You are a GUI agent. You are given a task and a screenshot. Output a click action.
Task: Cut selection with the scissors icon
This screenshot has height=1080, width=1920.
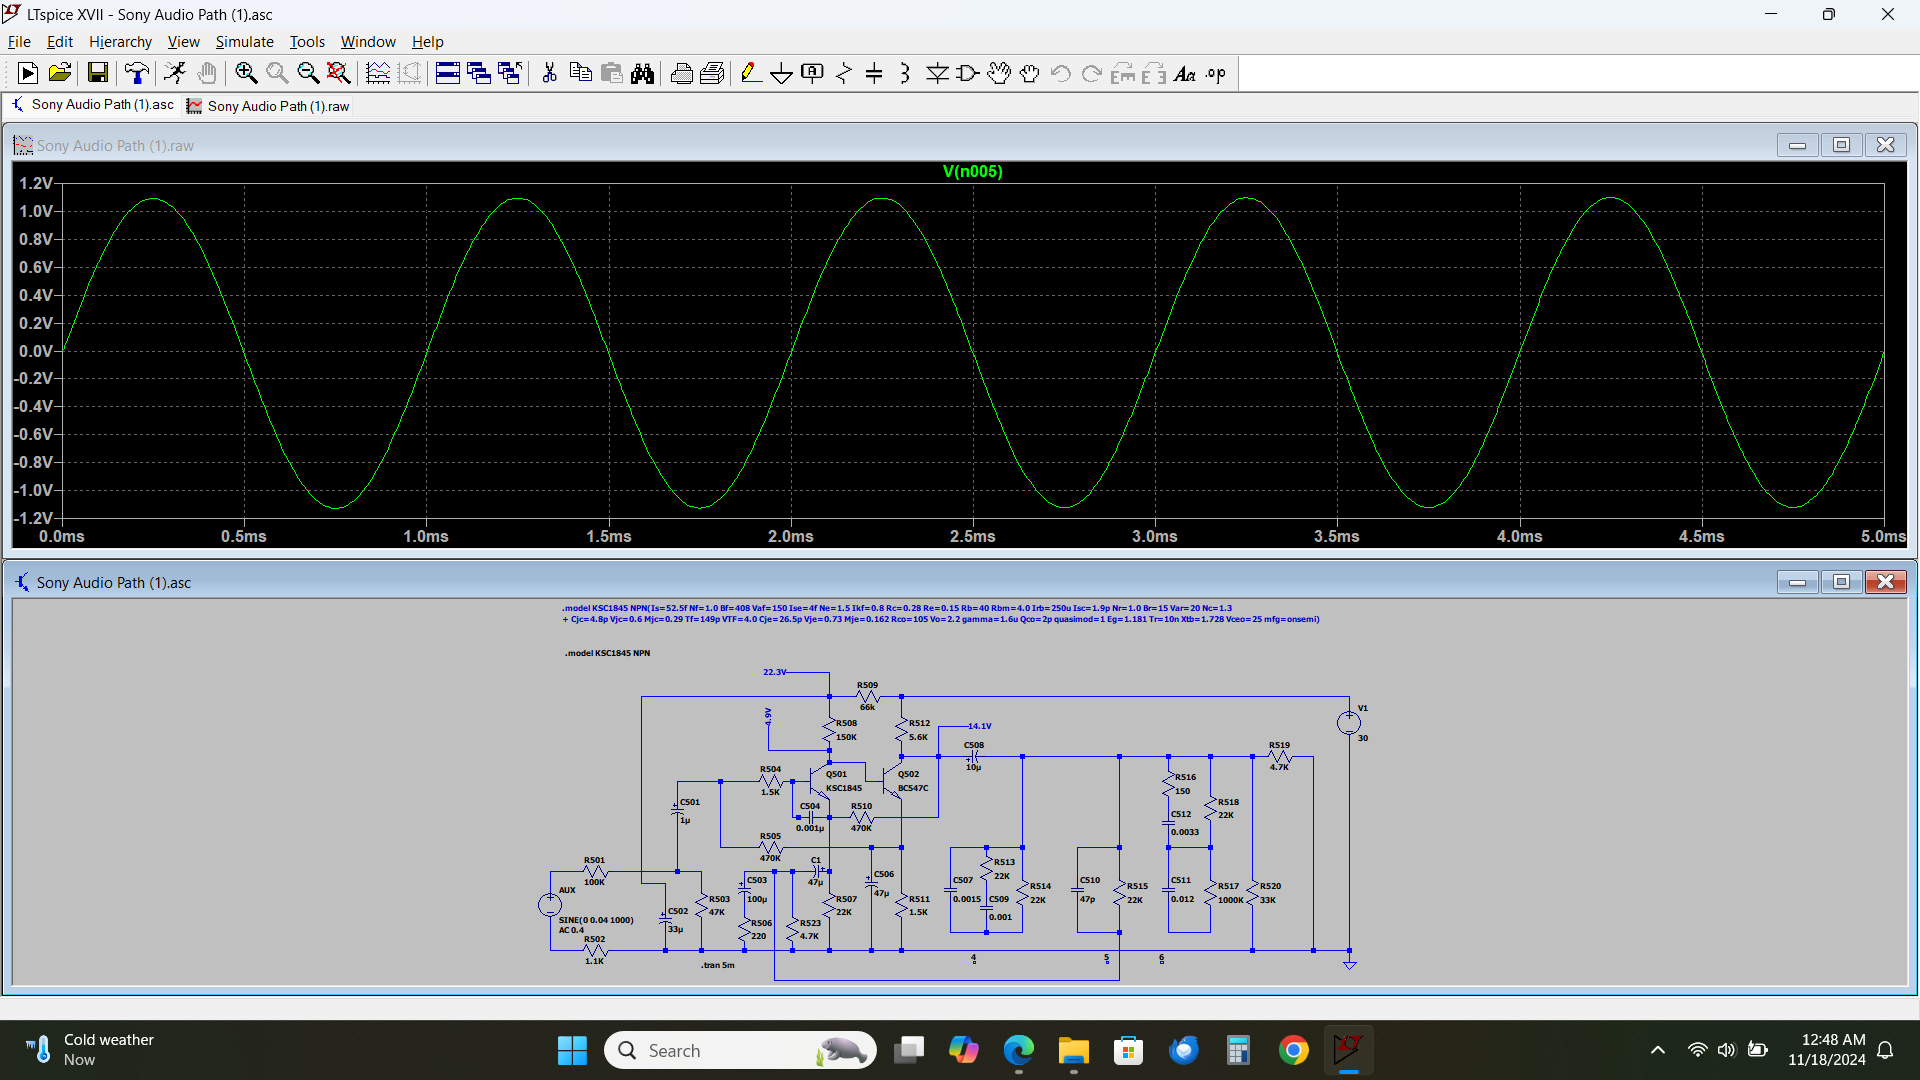pos(549,73)
